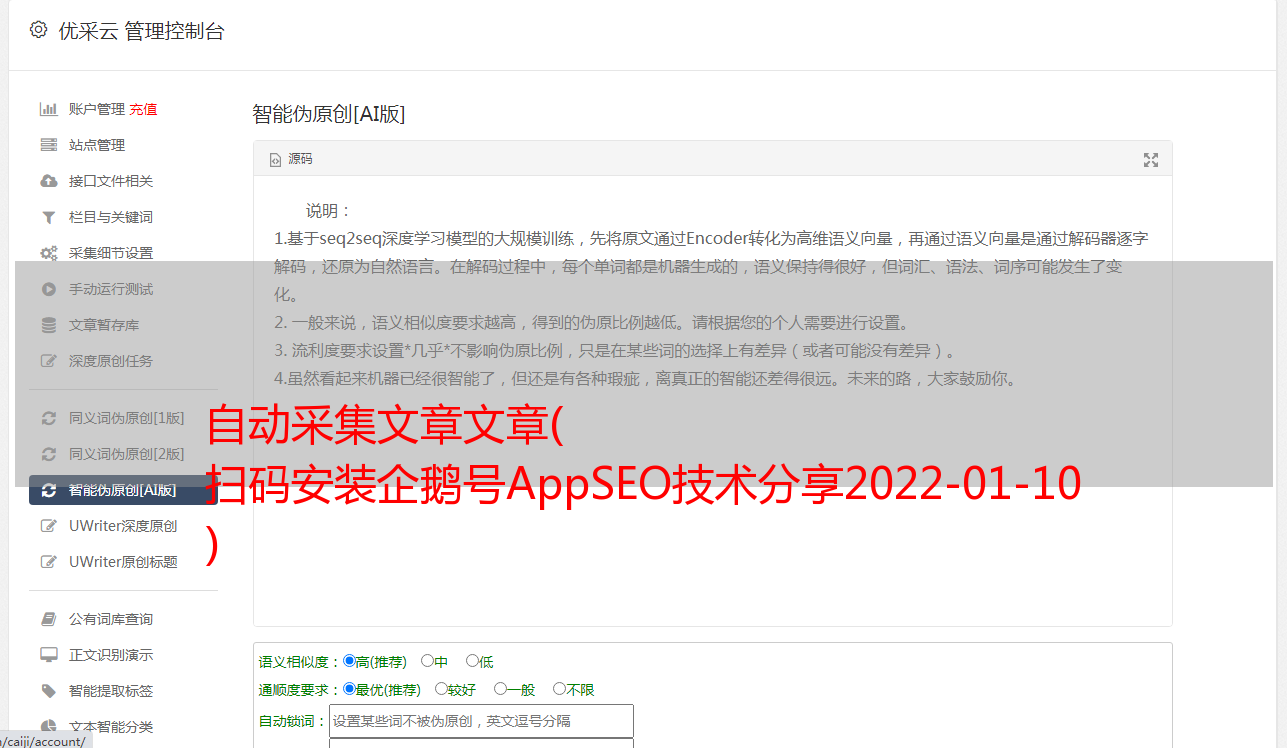
Task: Click the play circle icon for 手动运行测试
Action: [x=48, y=289]
